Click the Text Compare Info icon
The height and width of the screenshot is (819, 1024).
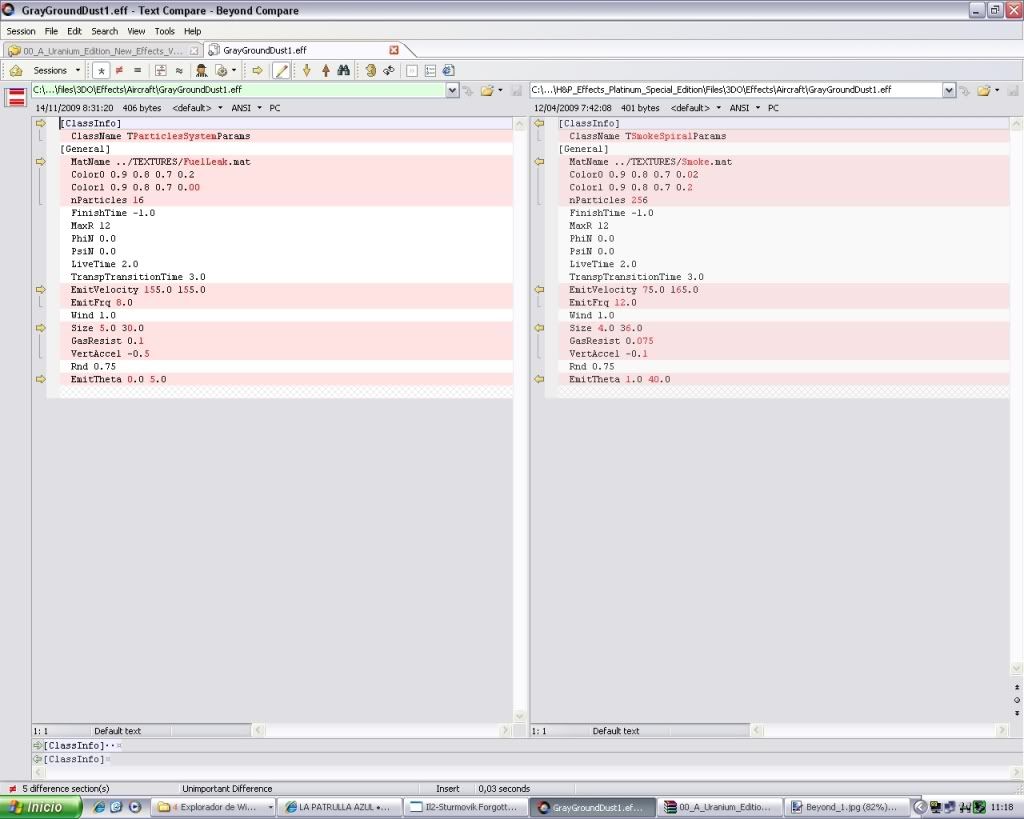[x=430, y=71]
